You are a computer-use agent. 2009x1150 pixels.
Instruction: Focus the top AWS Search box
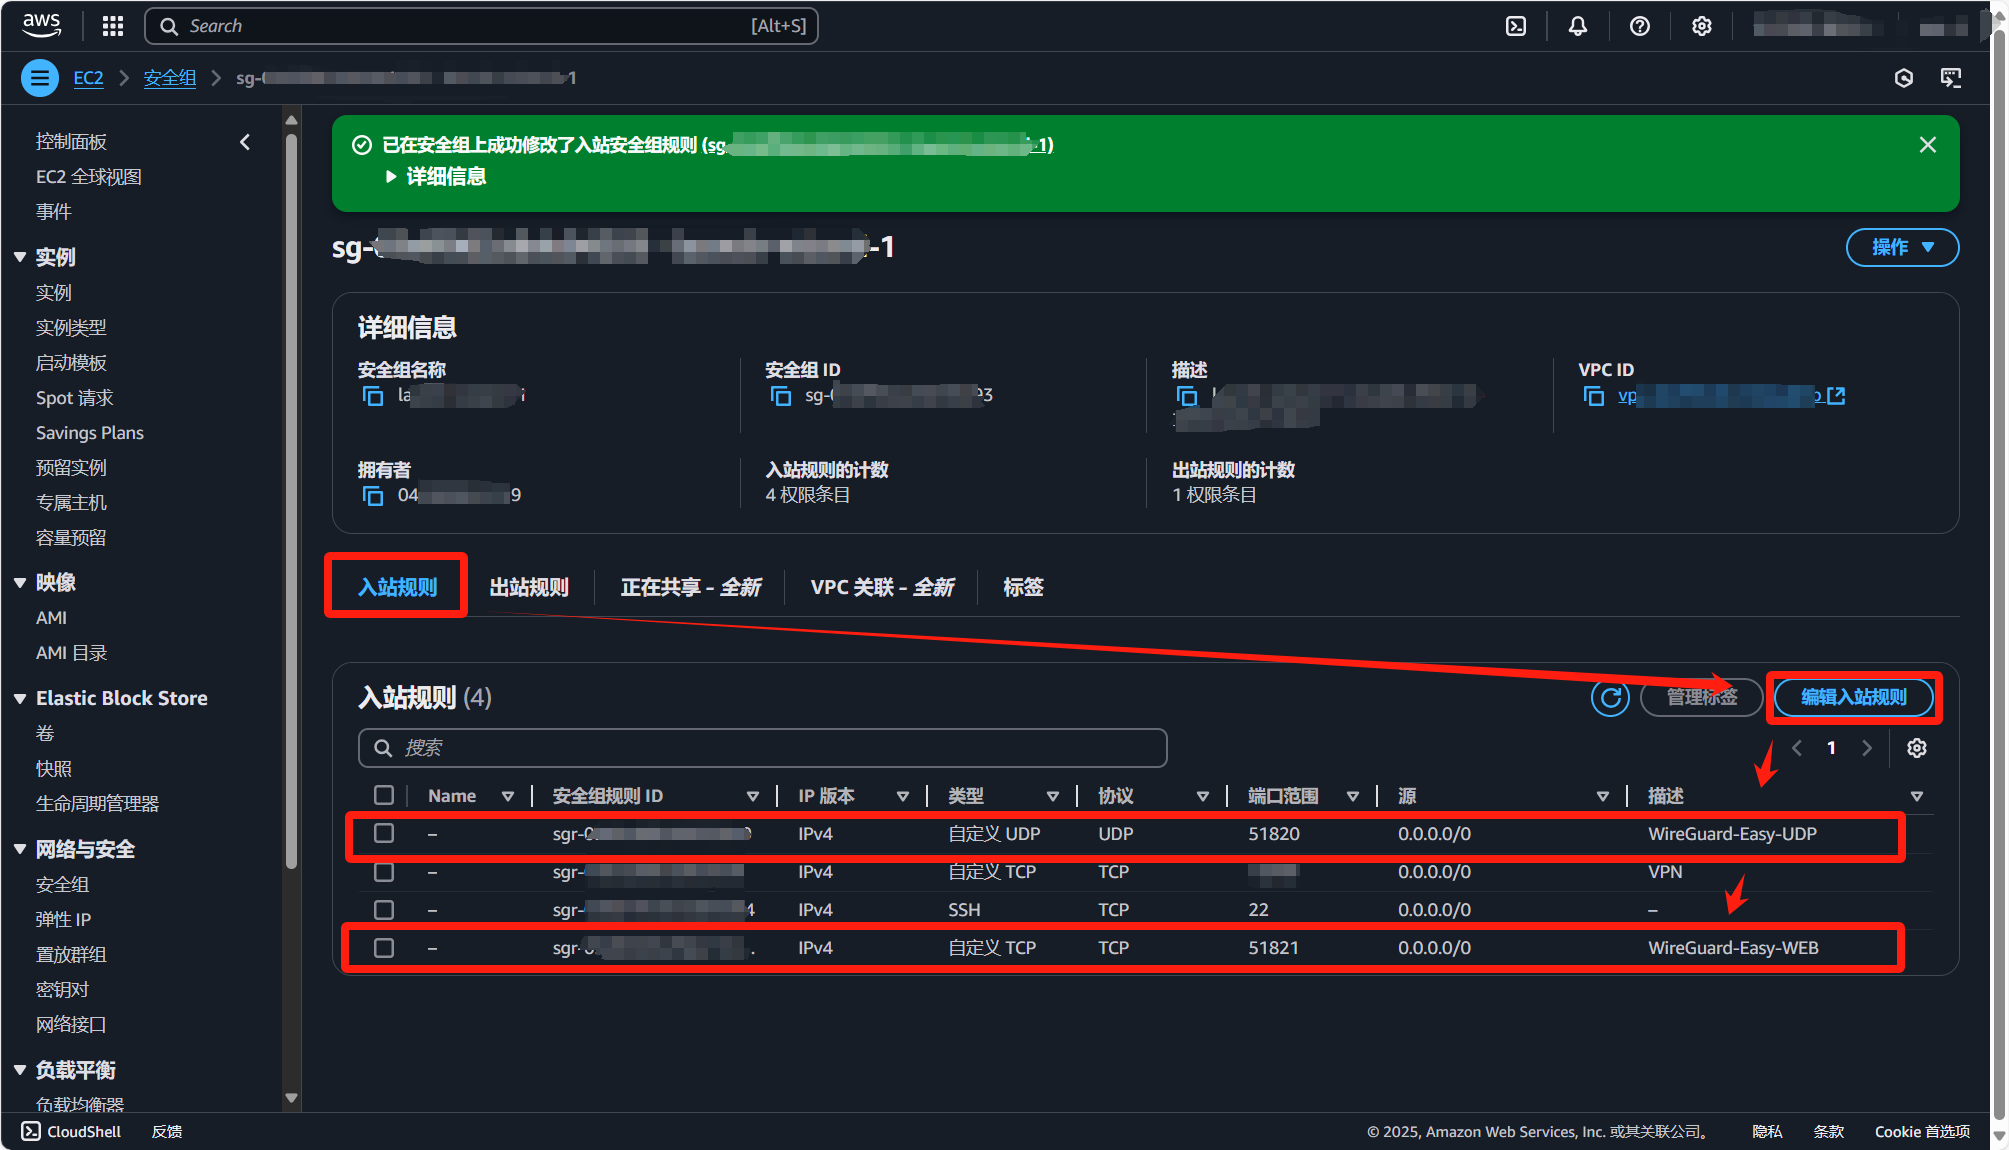point(481,26)
